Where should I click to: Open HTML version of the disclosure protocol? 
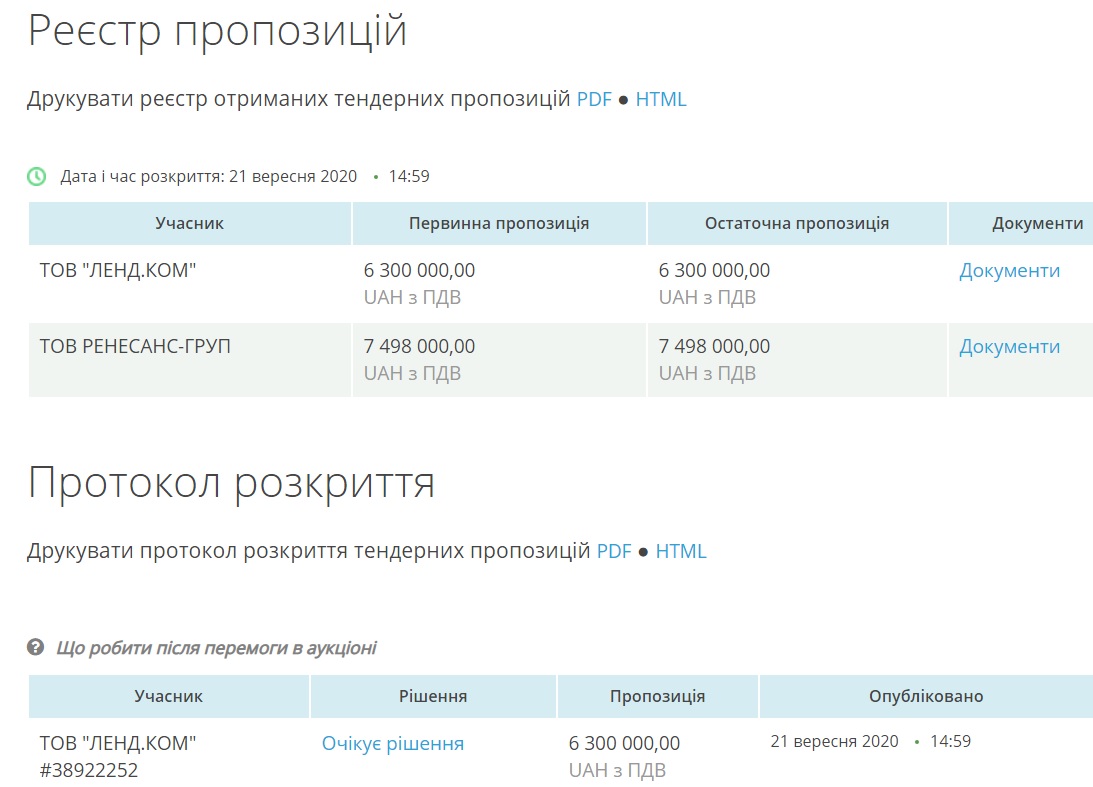[681, 552]
